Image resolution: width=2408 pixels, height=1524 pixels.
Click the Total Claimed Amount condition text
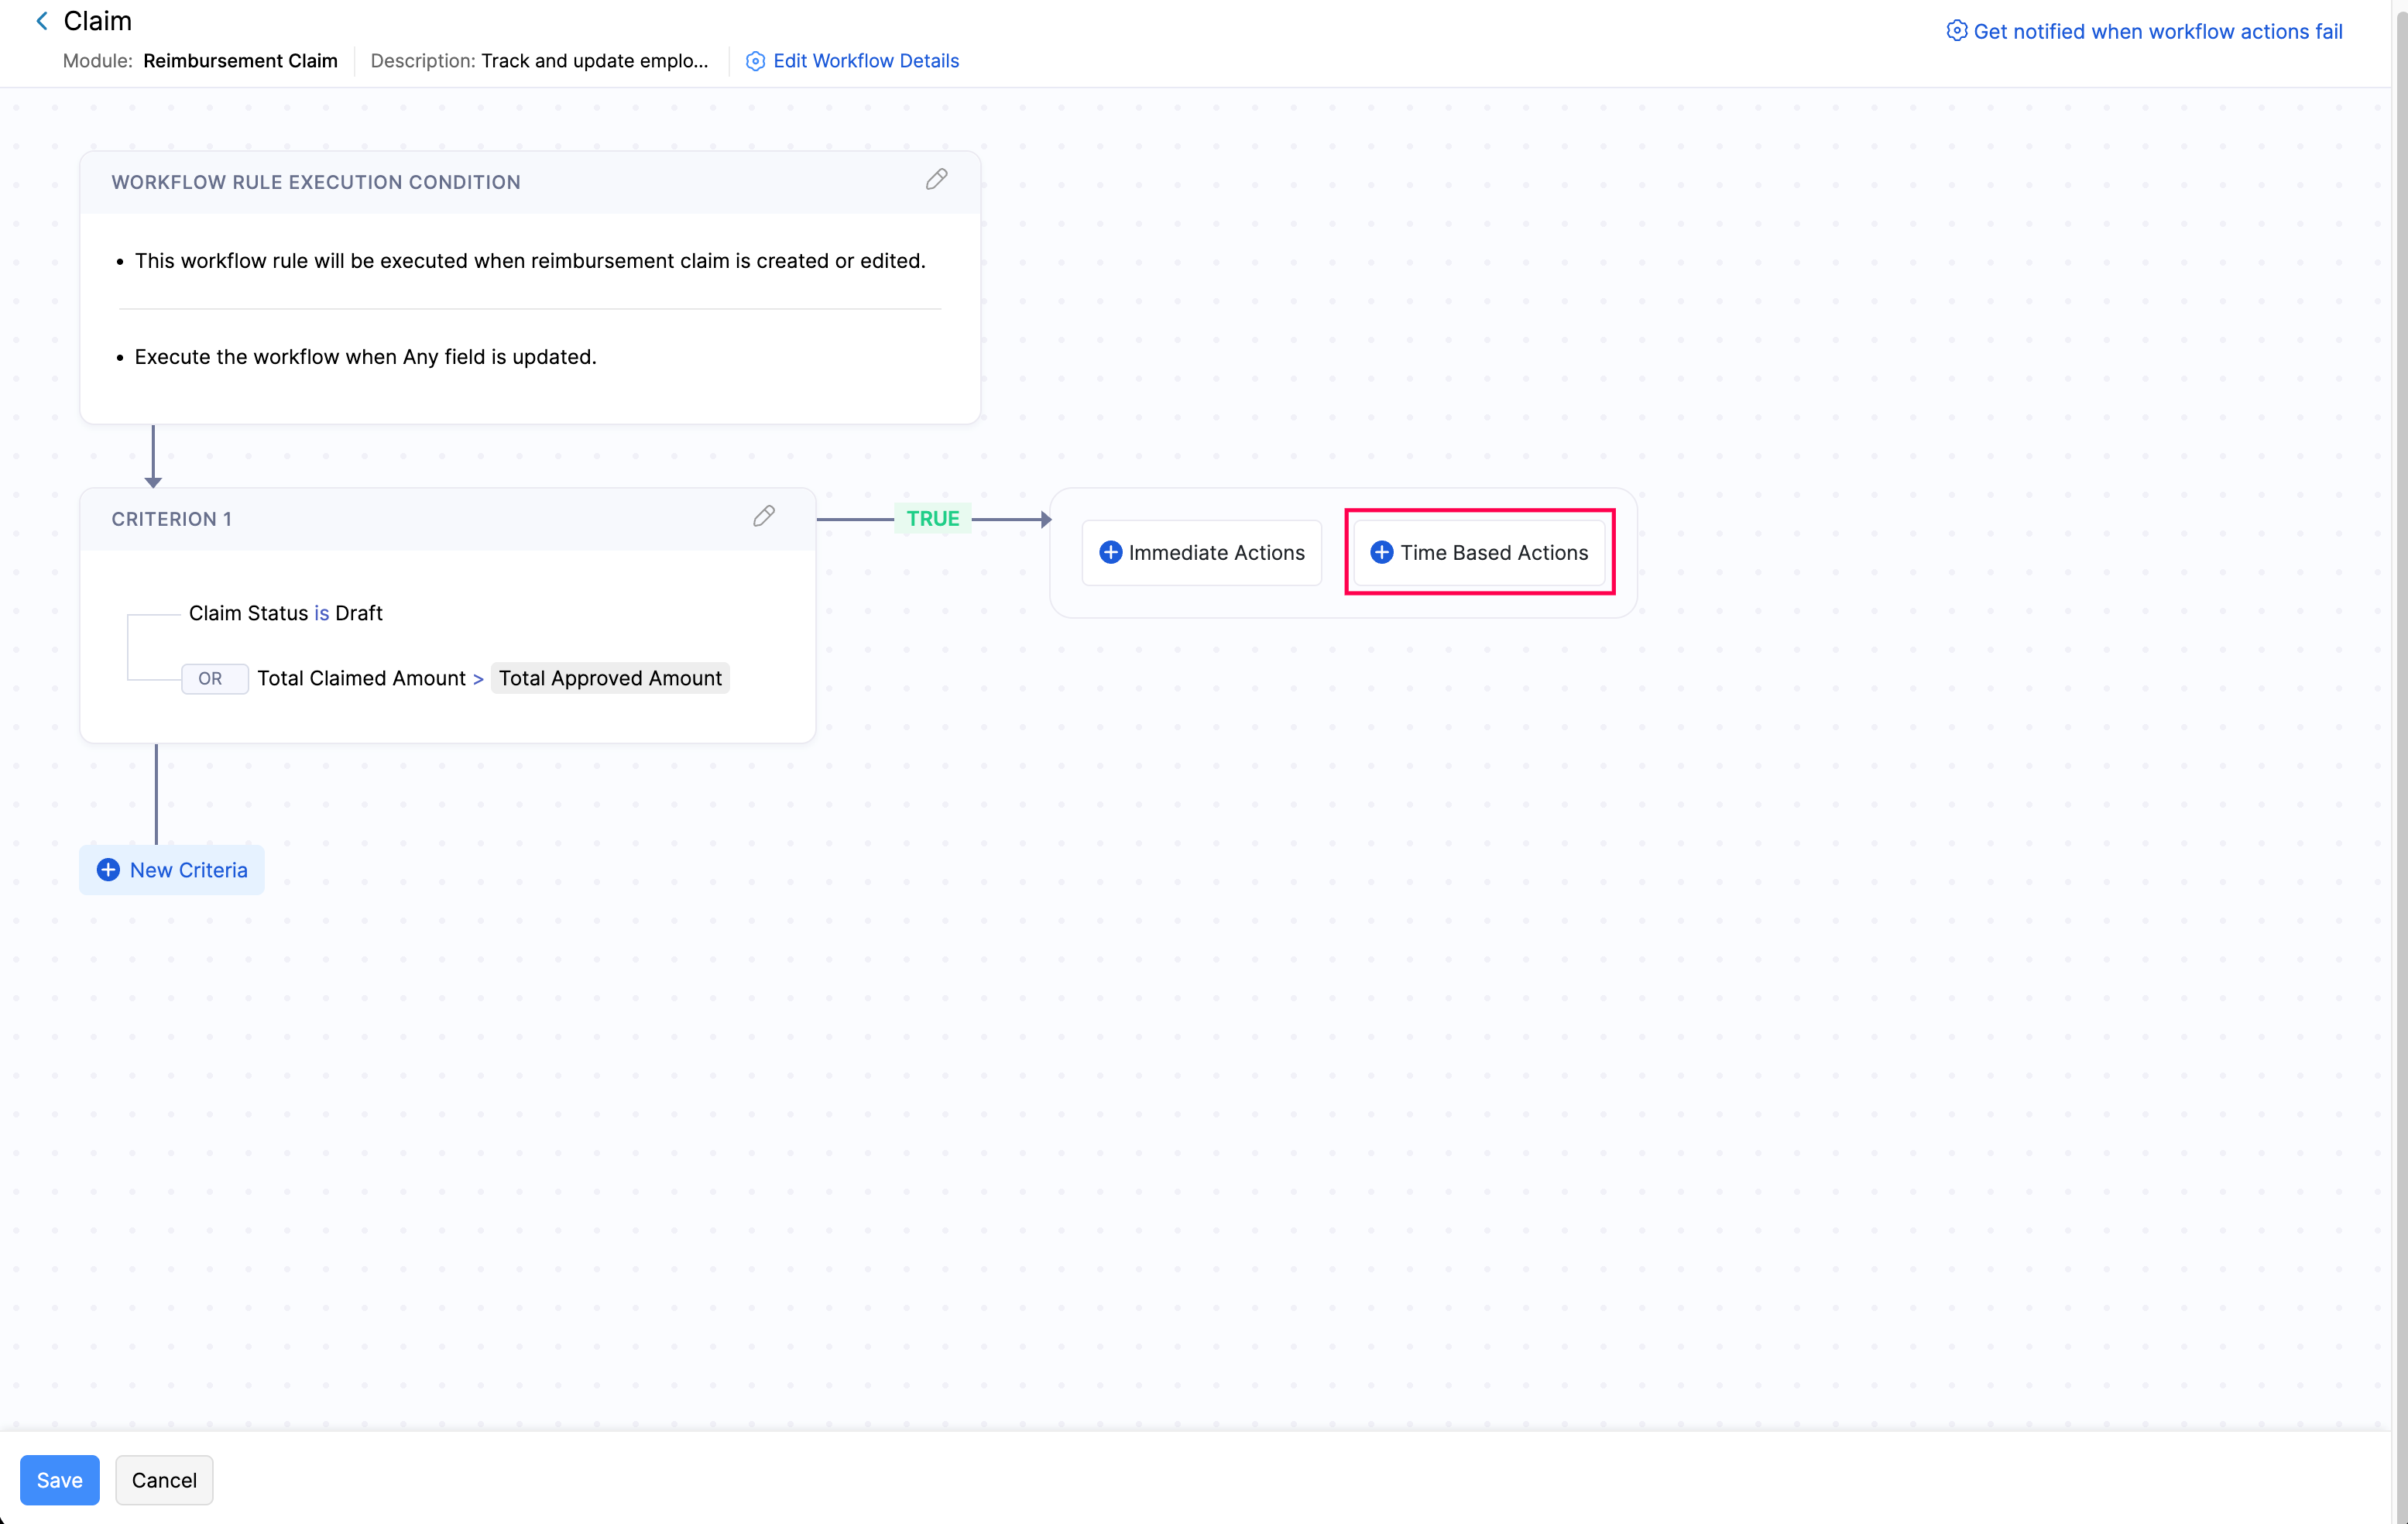362,678
